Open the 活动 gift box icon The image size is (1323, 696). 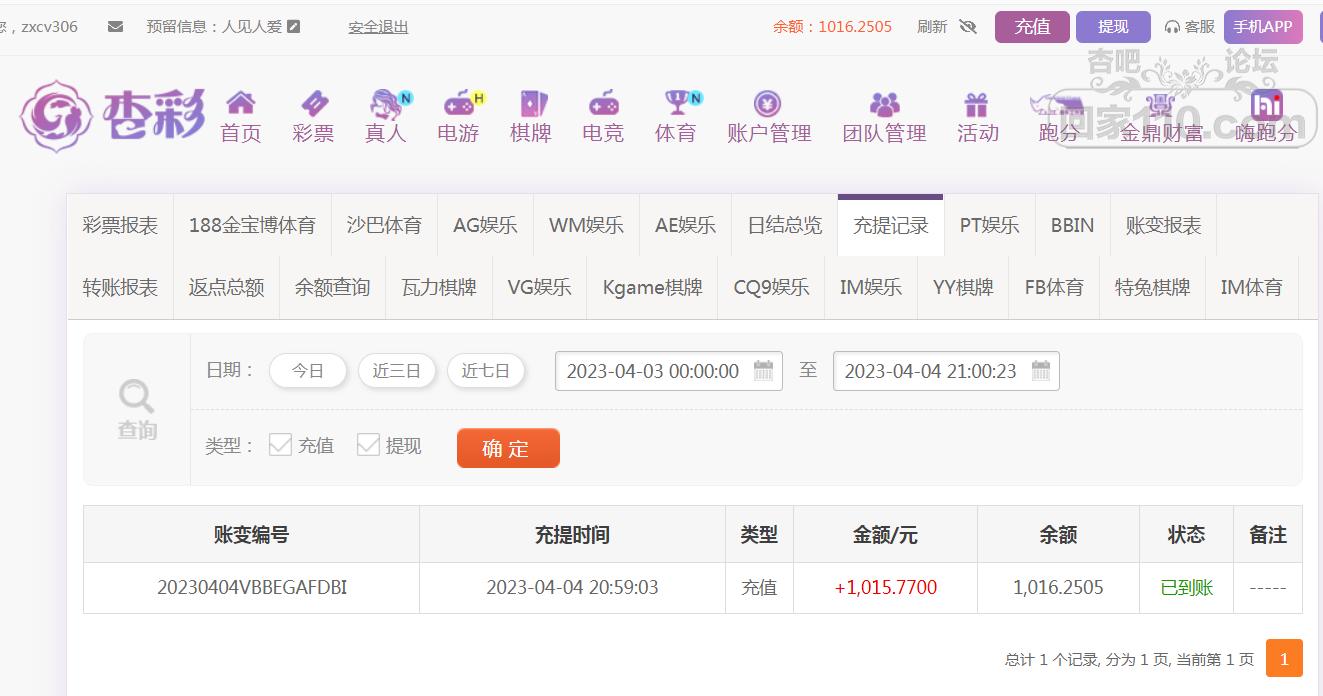977,103
